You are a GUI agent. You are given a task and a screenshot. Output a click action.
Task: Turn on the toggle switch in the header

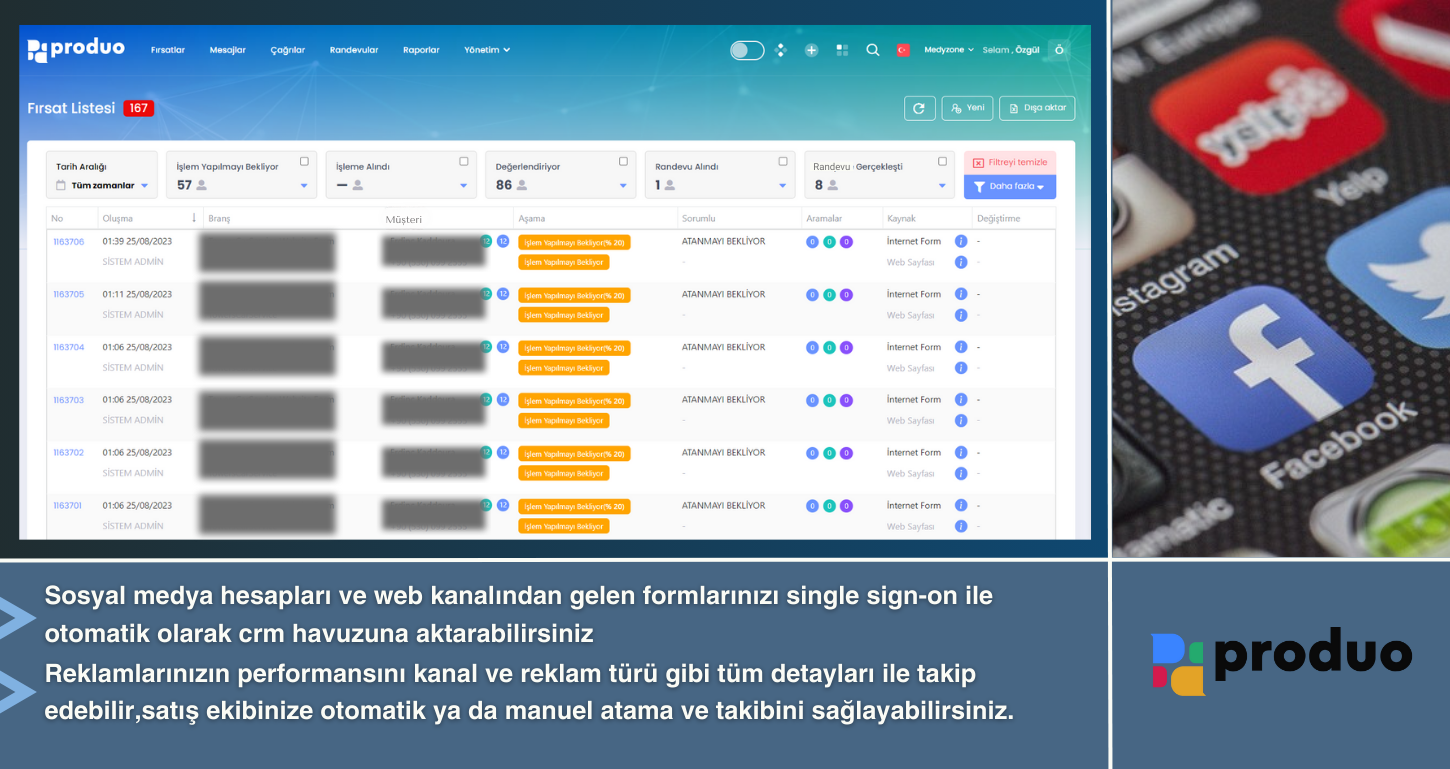pyautogui.click(x=747, y=50)
